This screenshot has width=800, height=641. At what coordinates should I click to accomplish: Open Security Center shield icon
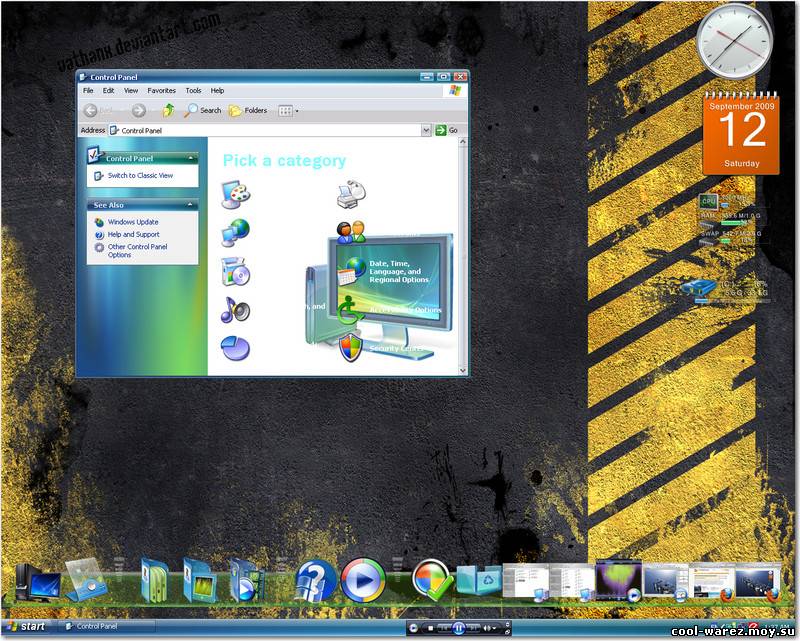pos(351,348)
